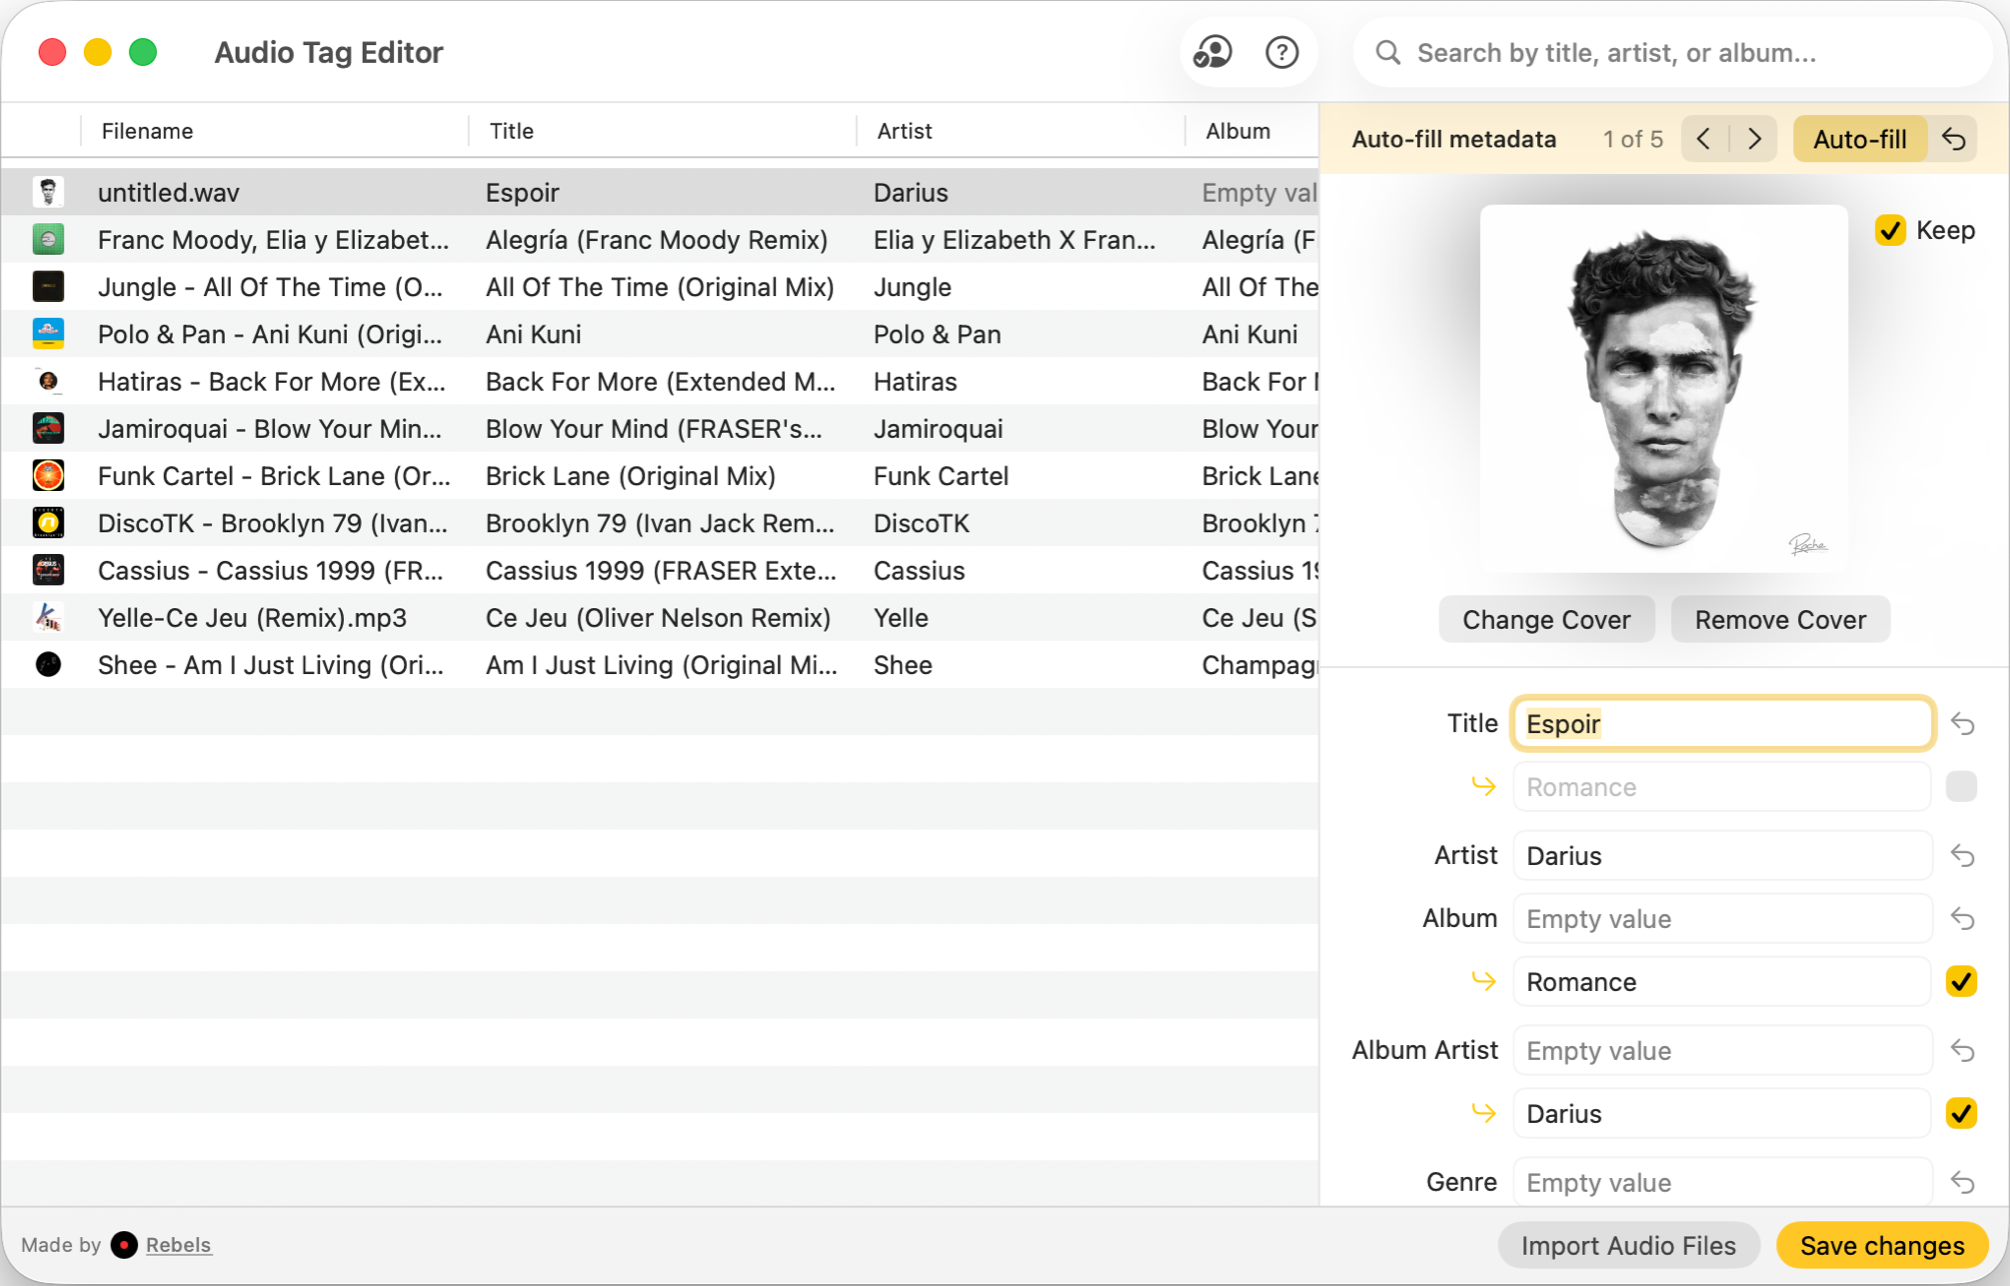Click the user accounts icon in the title bar
The height and width of the screenshot is (1286, 2010).
tap(1212, 52)
